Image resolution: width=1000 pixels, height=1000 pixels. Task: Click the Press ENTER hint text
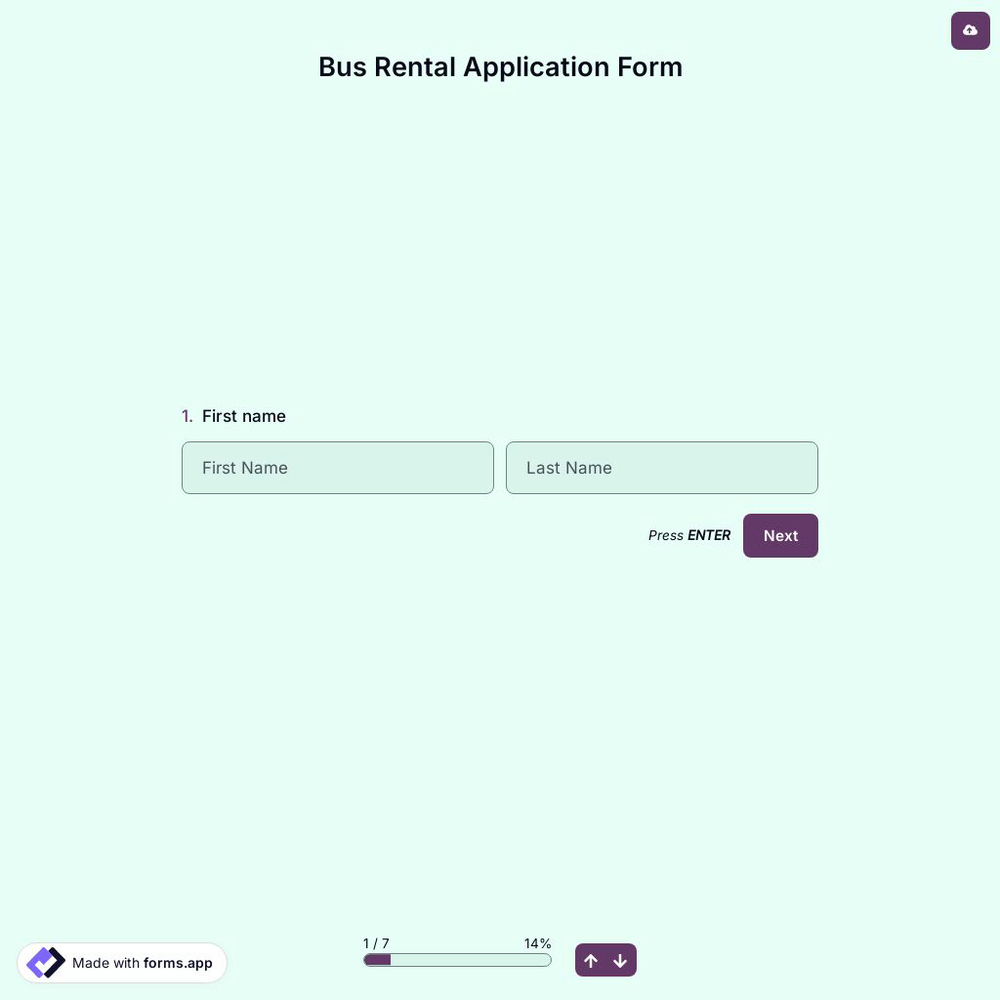click(689, 533)
